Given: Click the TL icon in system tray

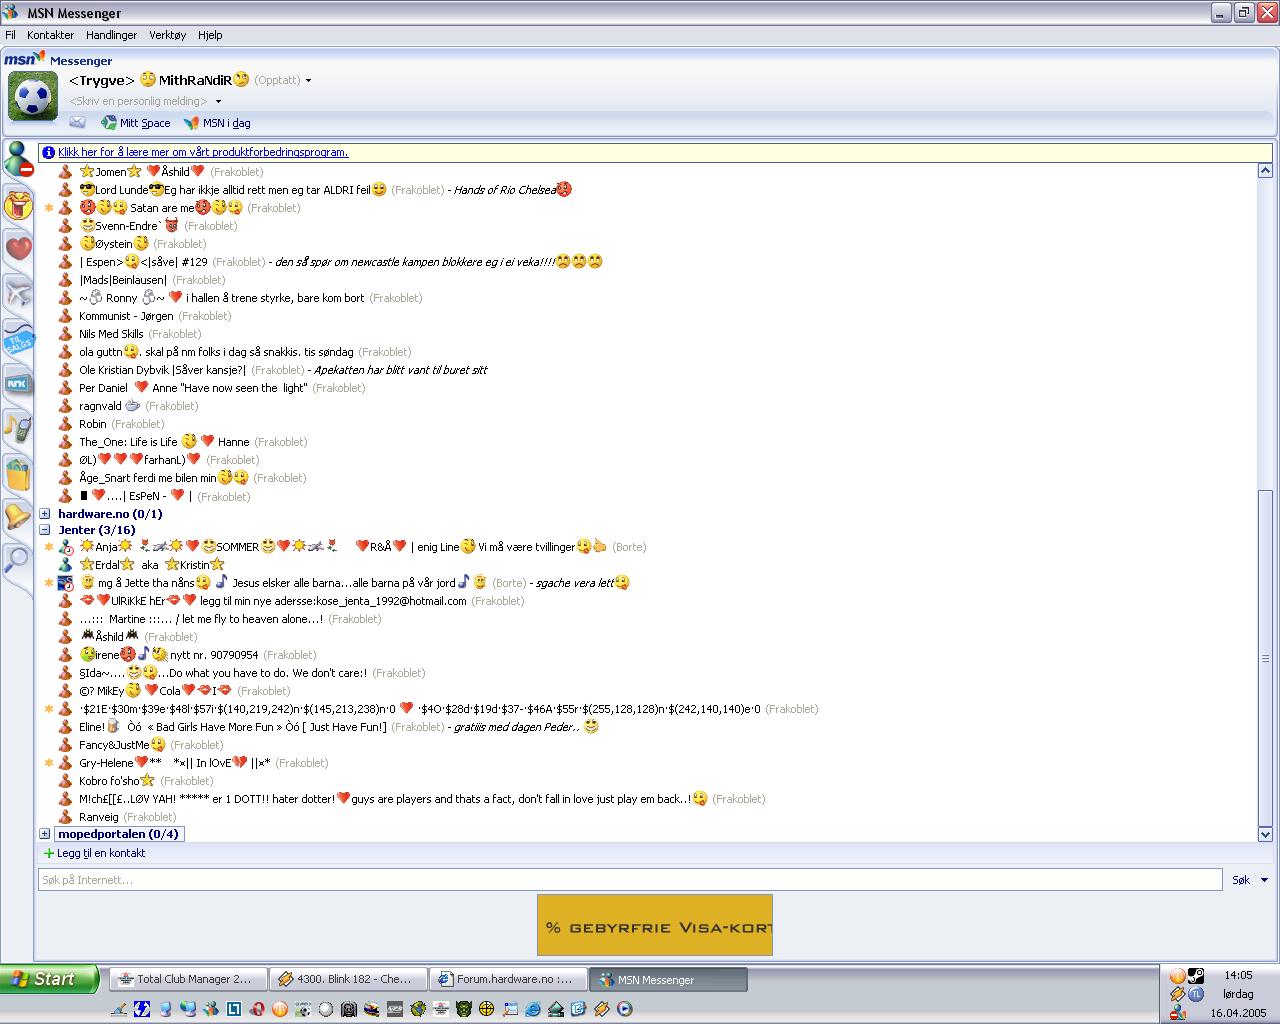Looking at the screenshot, I should [x=1196, y=994].
